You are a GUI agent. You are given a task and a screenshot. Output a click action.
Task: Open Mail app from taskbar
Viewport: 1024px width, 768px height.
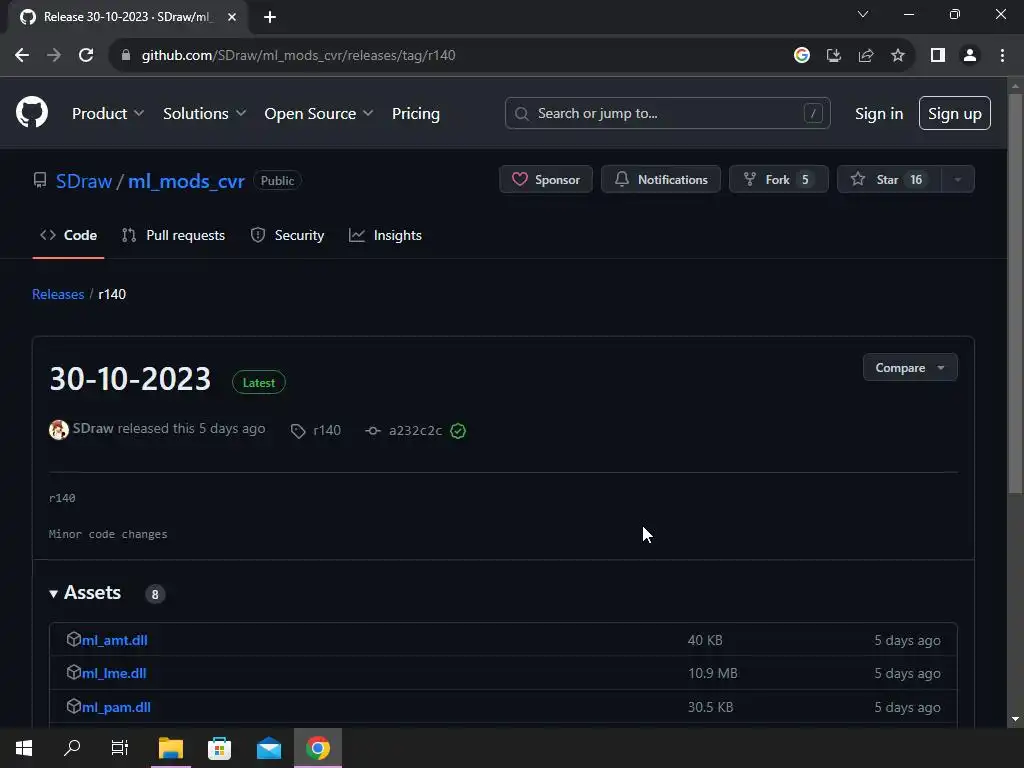pyautogui.click(x=269, y=748)
